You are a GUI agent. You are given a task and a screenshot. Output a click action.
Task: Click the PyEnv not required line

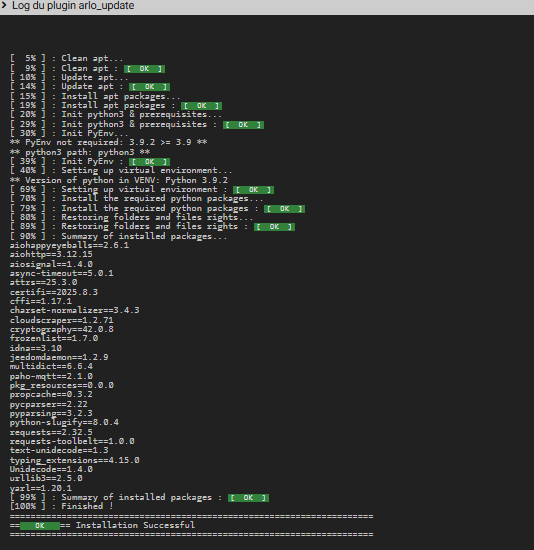coord(108,142)
